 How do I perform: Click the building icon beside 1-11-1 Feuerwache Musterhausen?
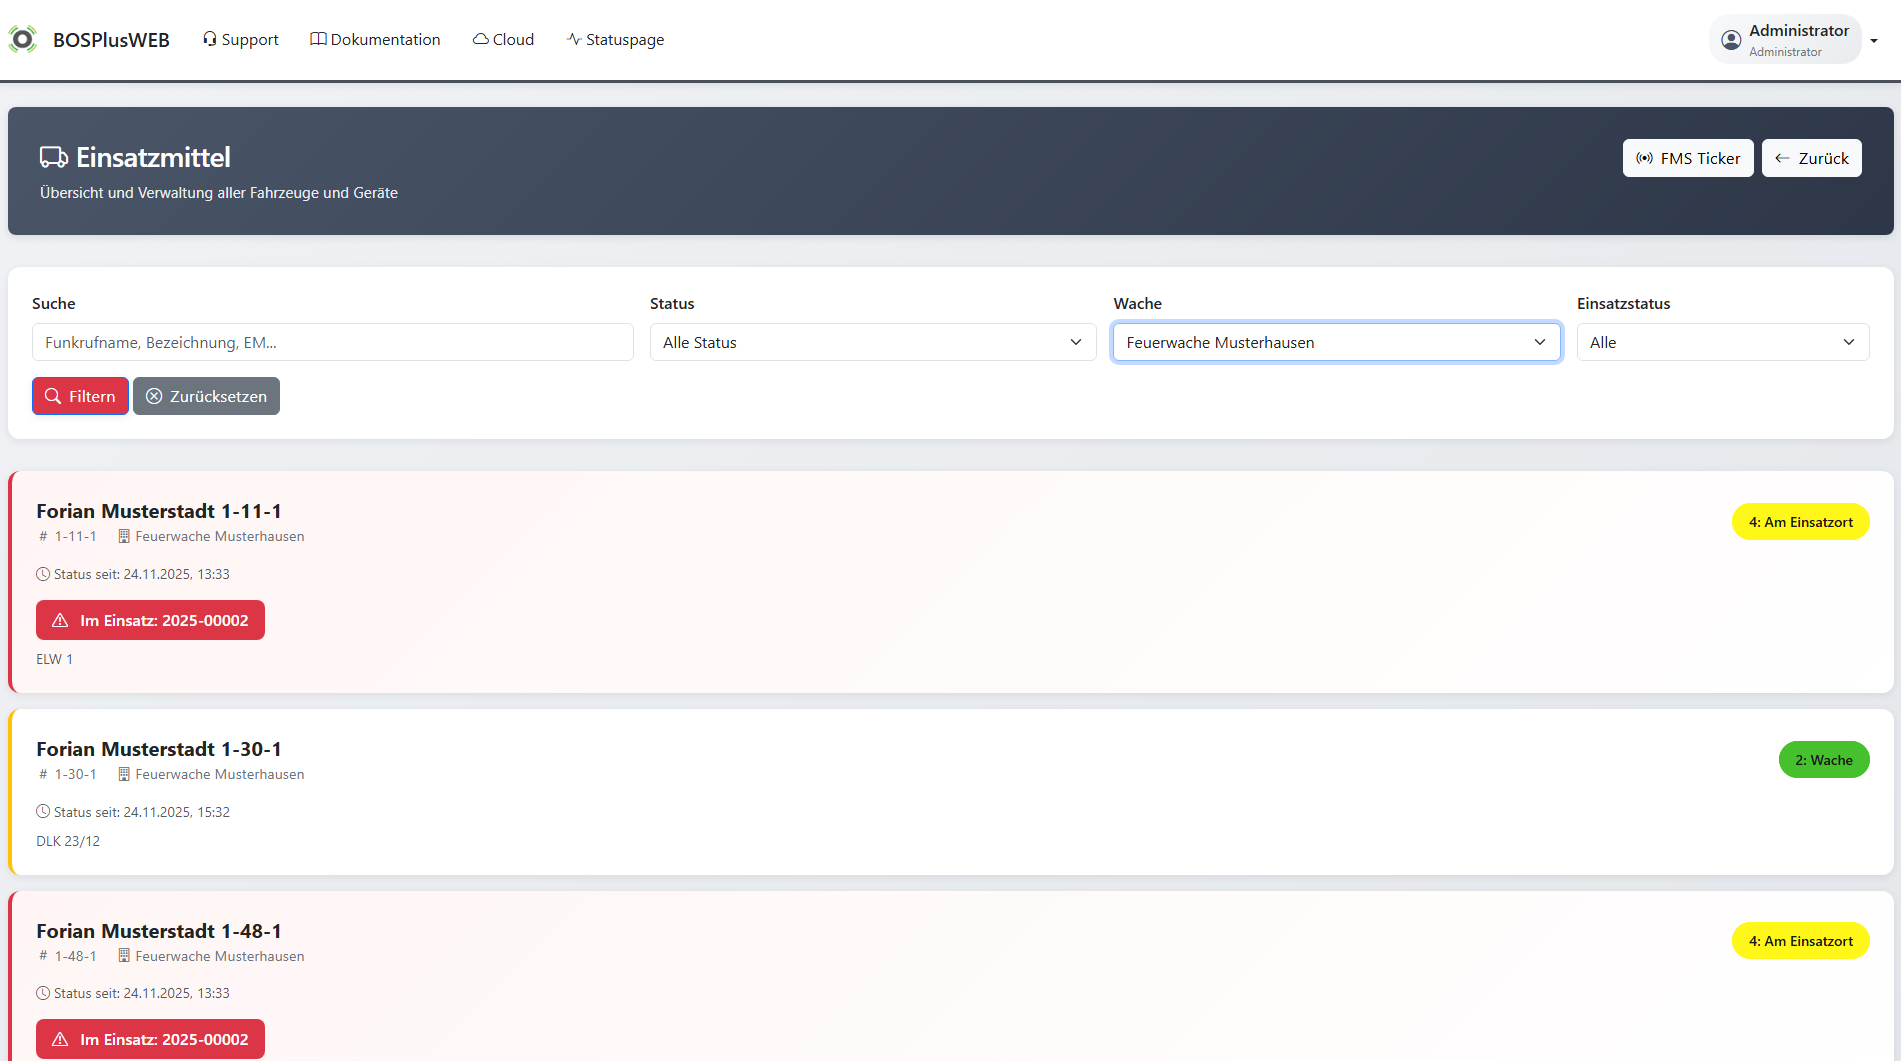click(x=124, y=537)
